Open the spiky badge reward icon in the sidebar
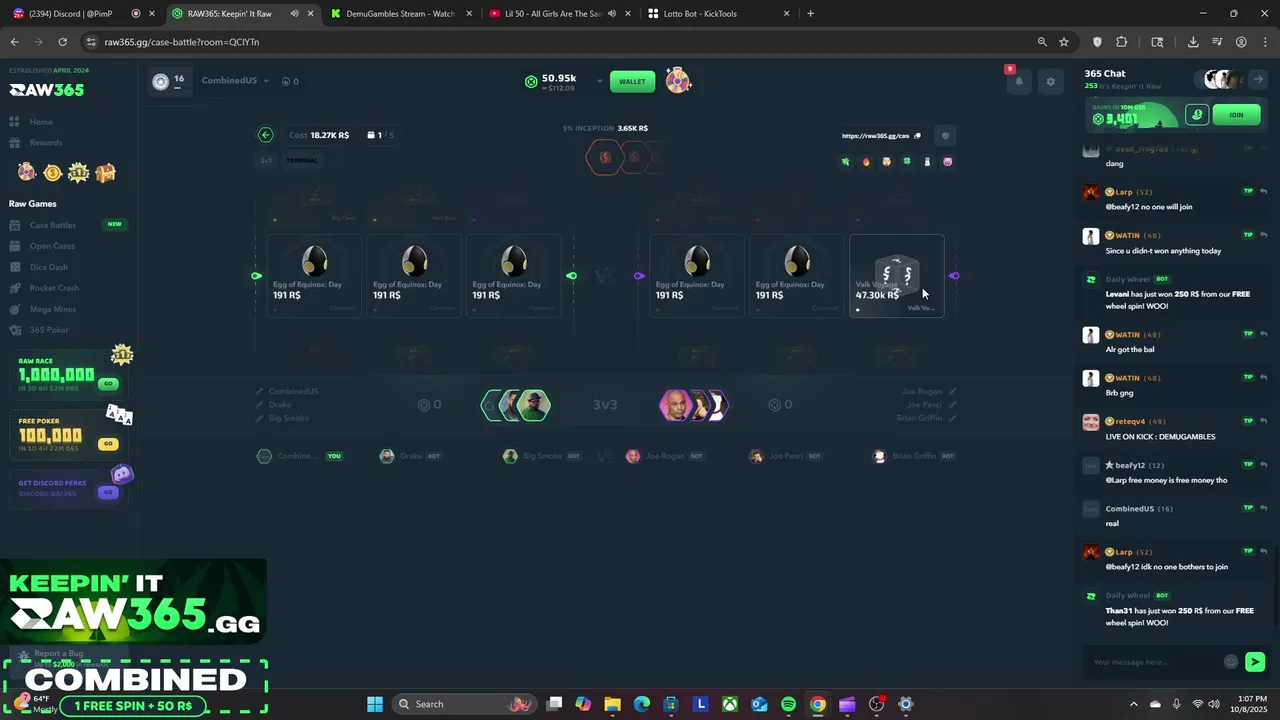The height and width of the screenshot is (720, 1280). pos(79,173)
